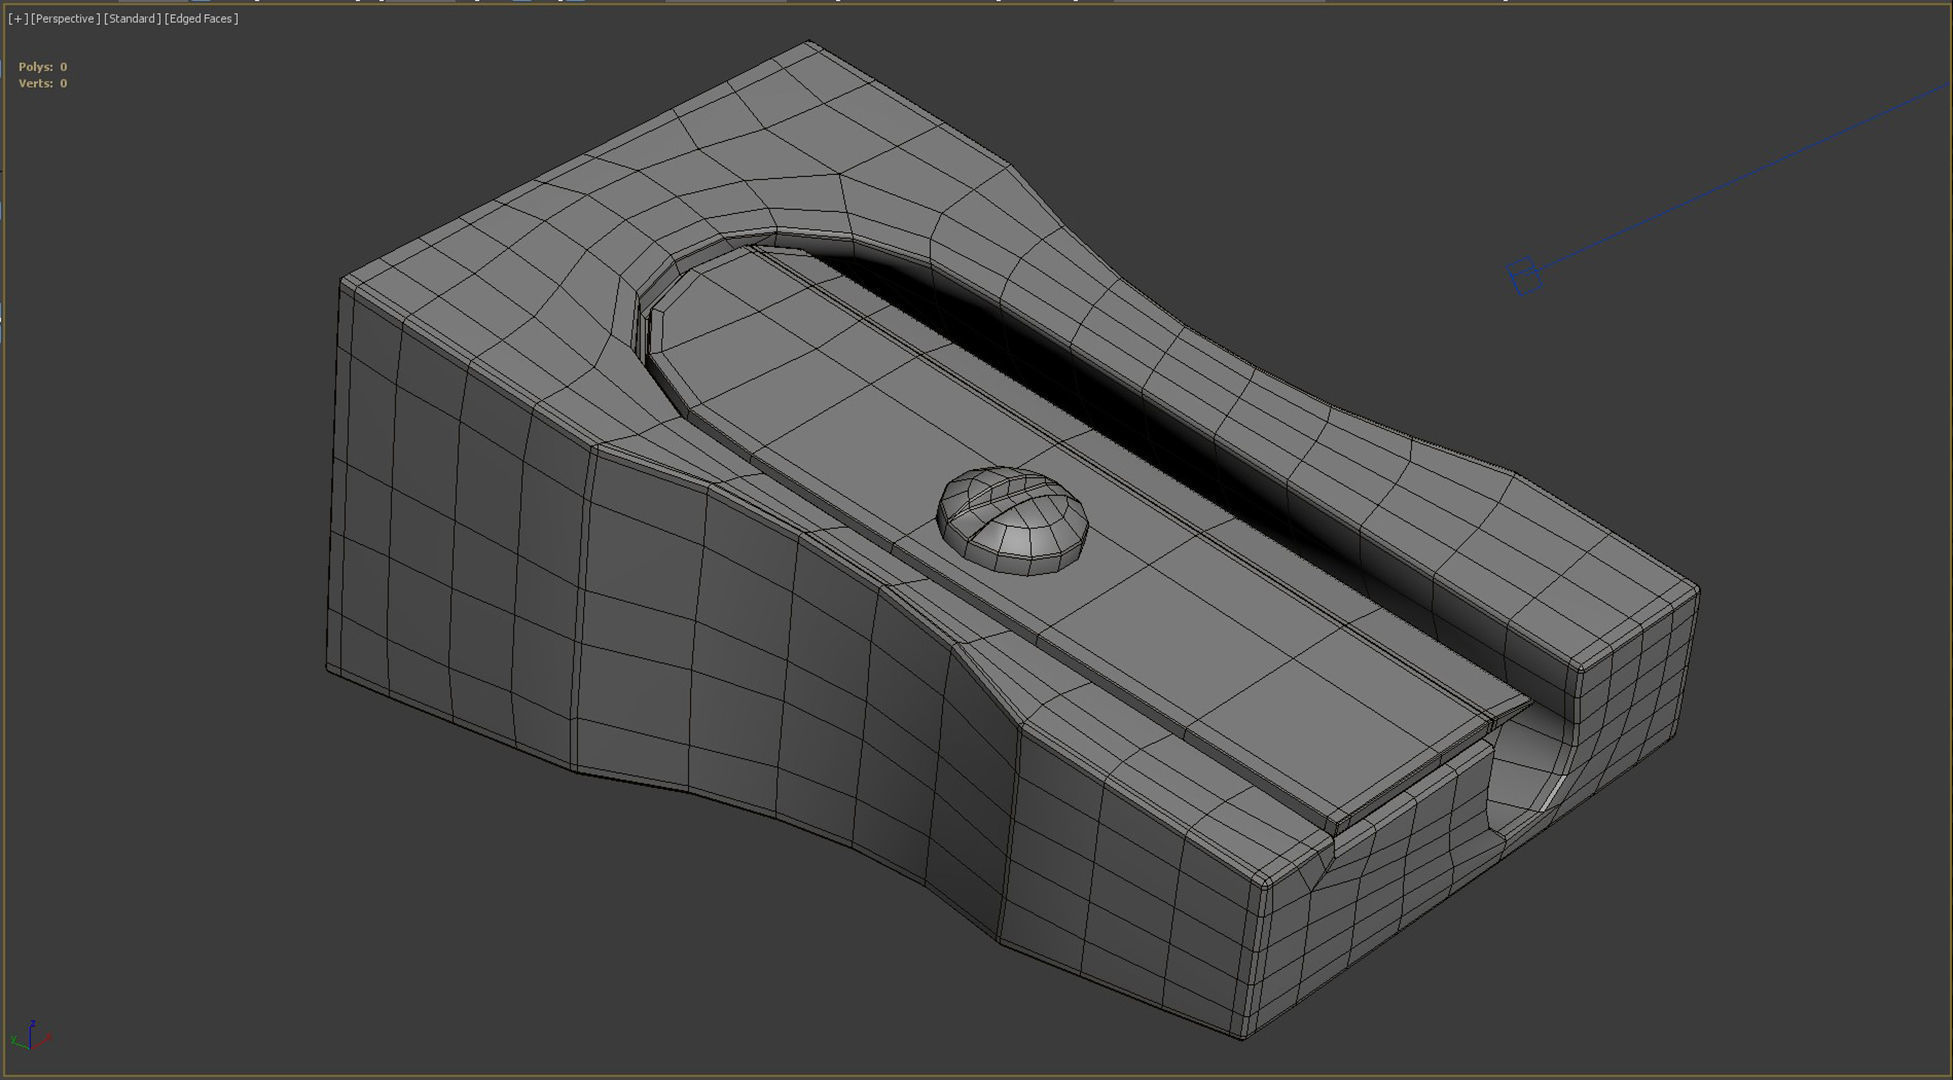1953x1080 pixels.
Task: Click the Polys: 0 statistics readout
Action: coord(43,67)
